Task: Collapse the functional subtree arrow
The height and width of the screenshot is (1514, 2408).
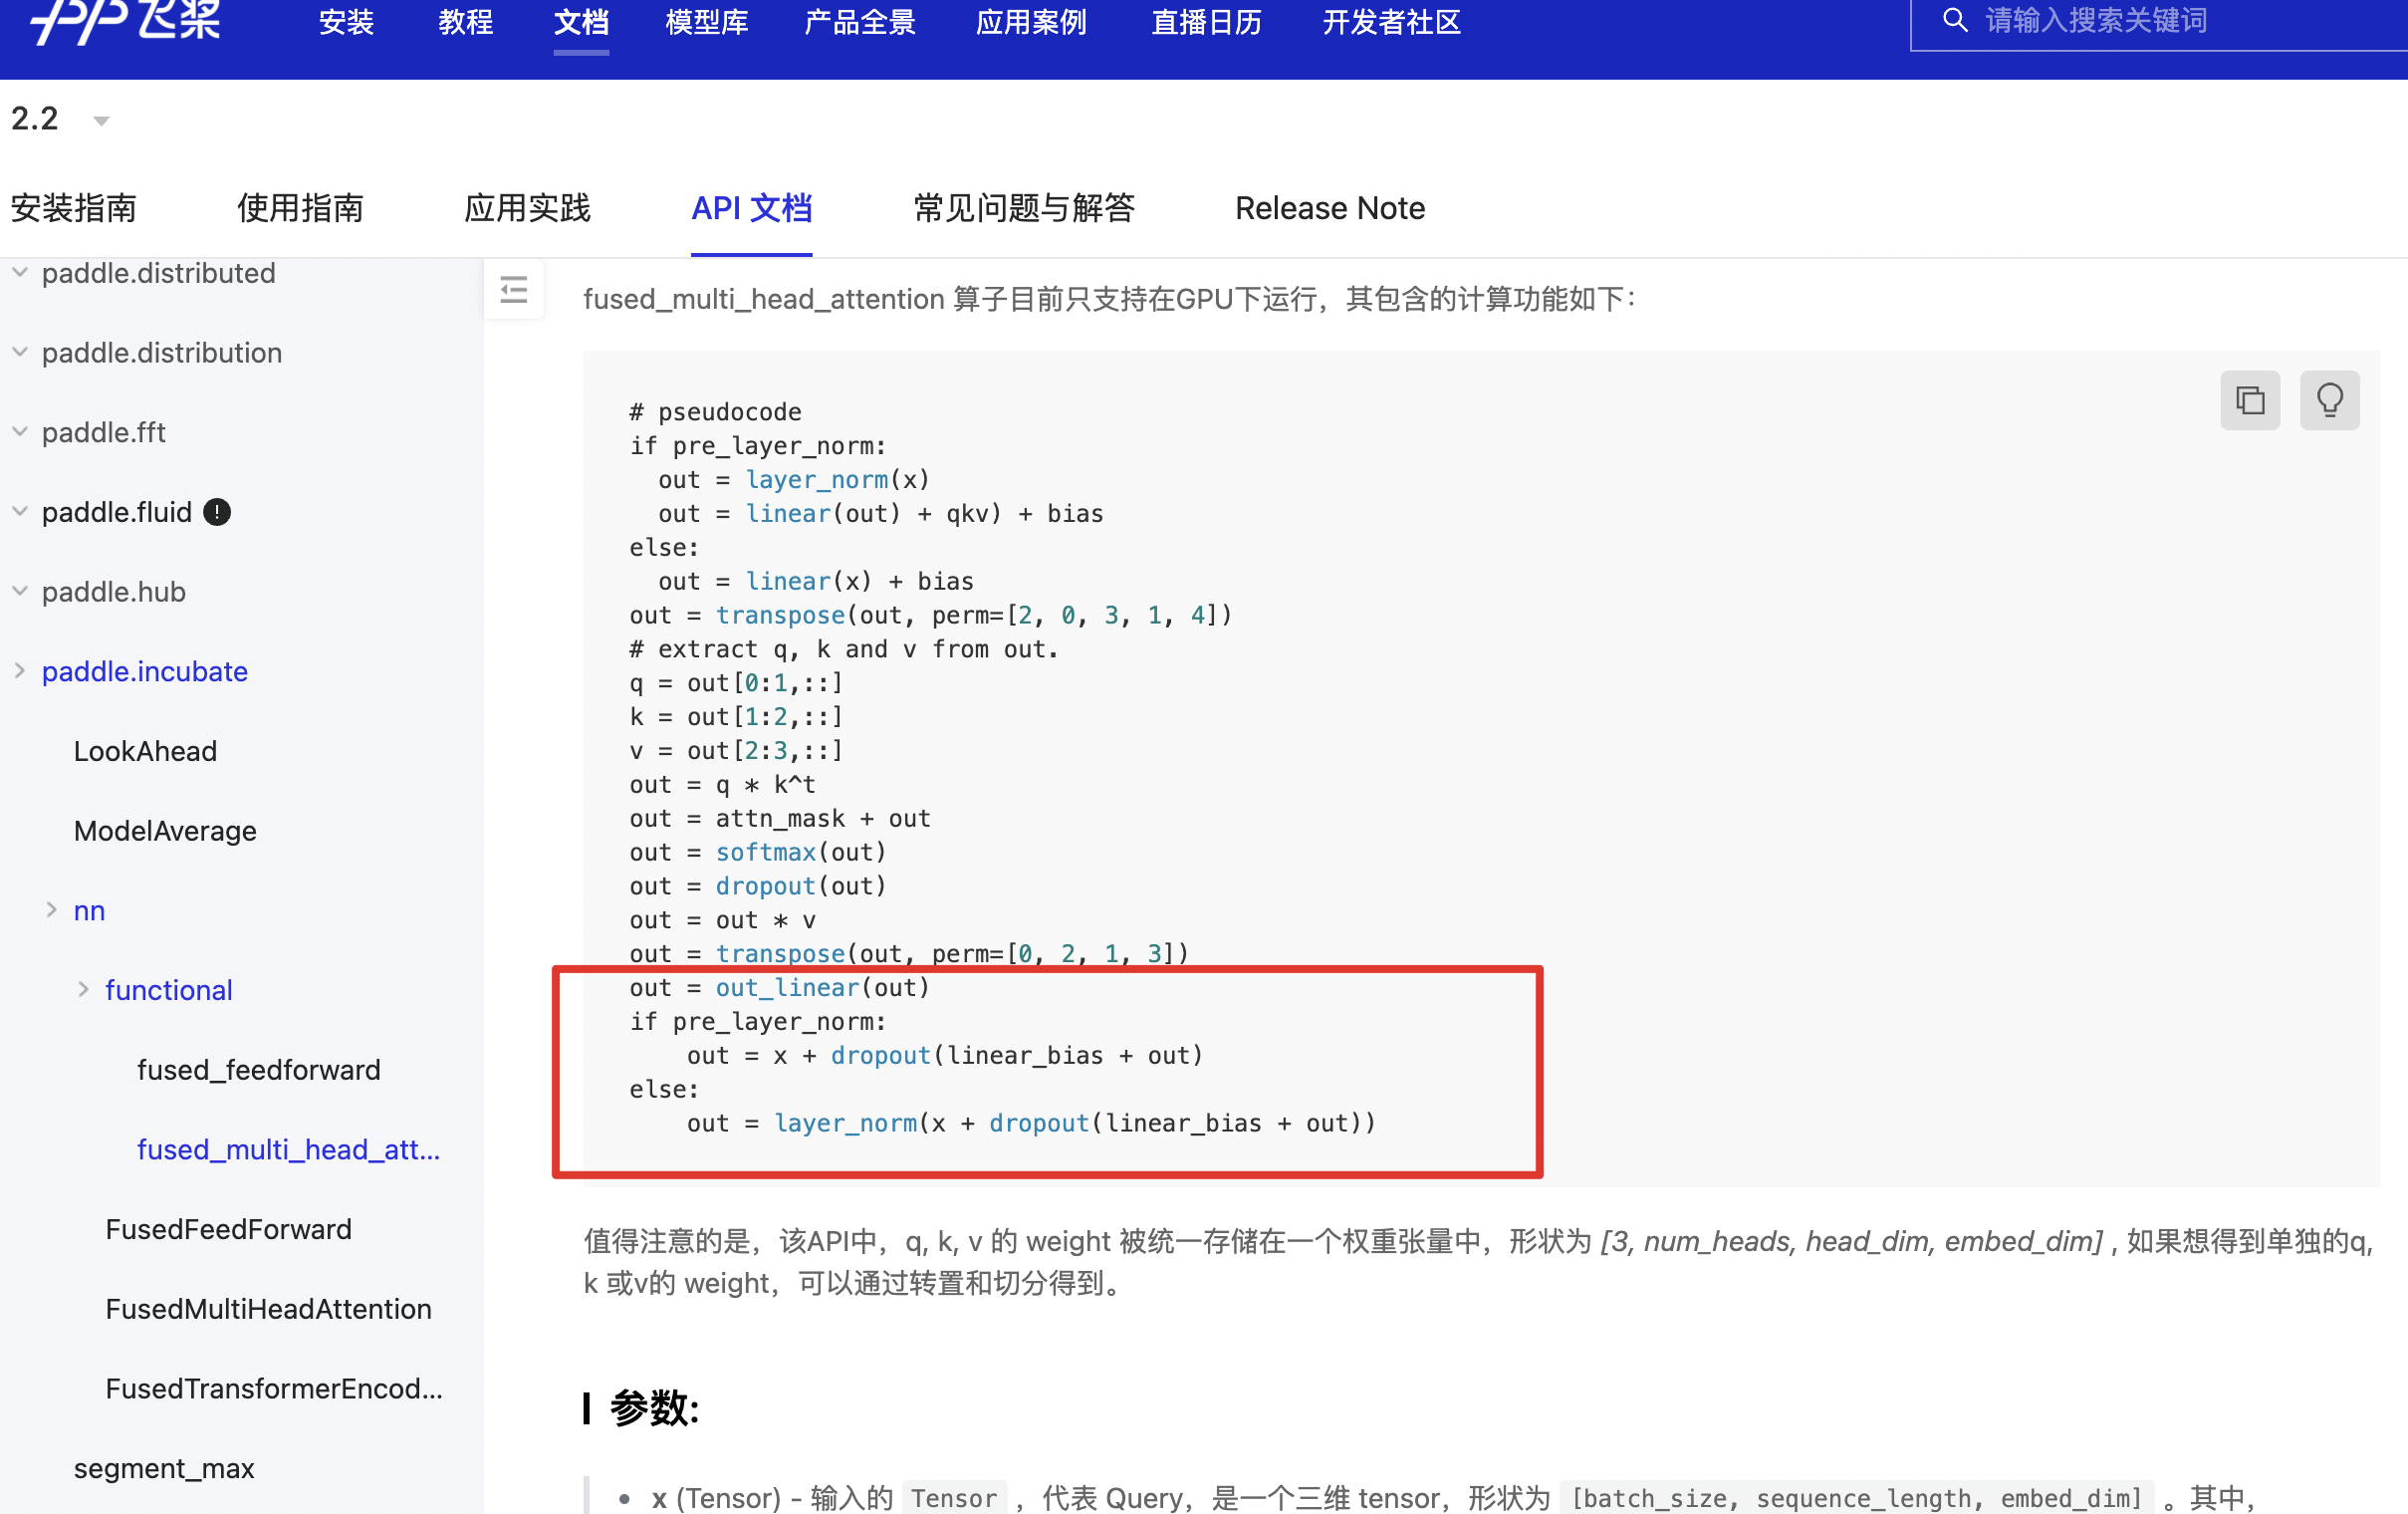Action: pos(83,989)
